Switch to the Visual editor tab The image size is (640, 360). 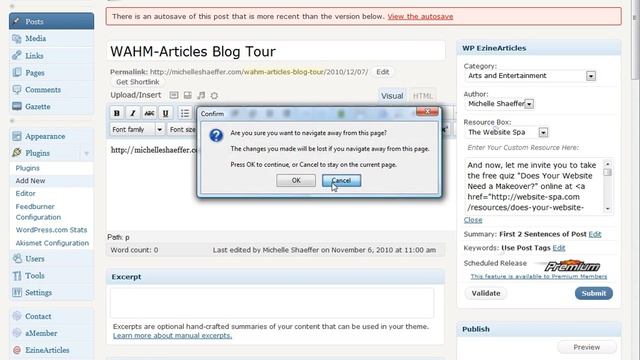coord(392,96)
